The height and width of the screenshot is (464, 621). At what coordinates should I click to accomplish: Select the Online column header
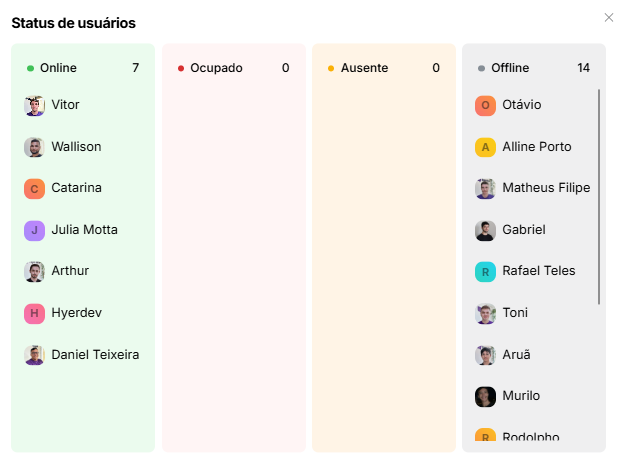point(58,68)
